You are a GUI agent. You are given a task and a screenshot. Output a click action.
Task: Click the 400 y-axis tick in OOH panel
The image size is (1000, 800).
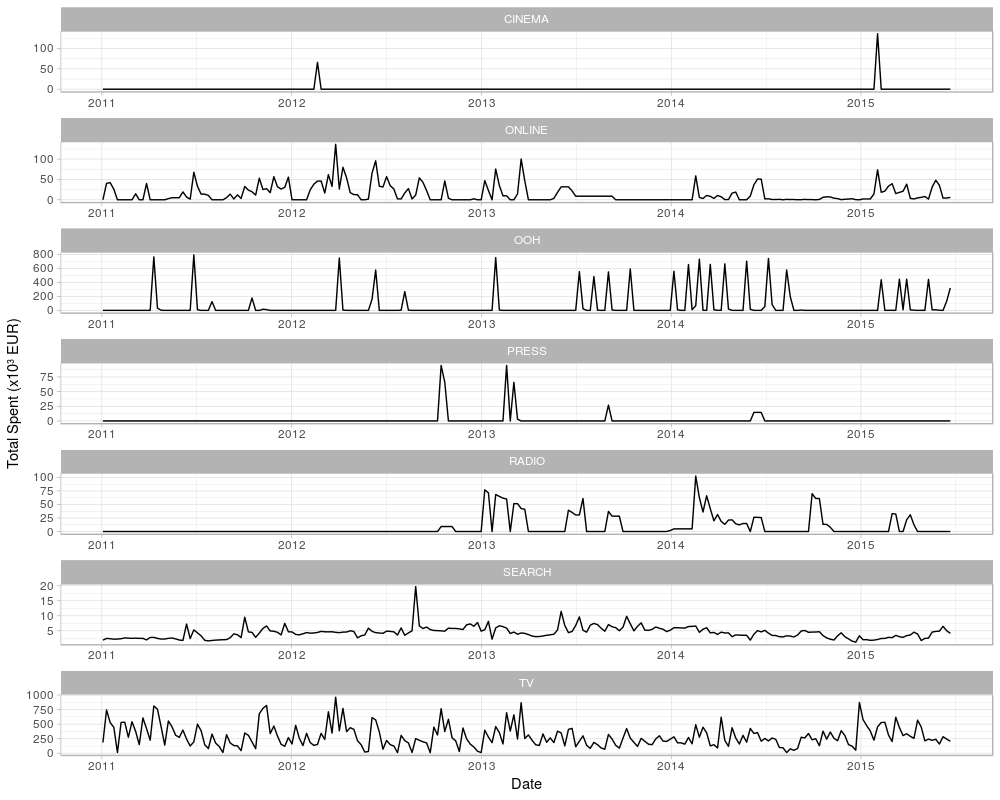(x=45, y=282)
